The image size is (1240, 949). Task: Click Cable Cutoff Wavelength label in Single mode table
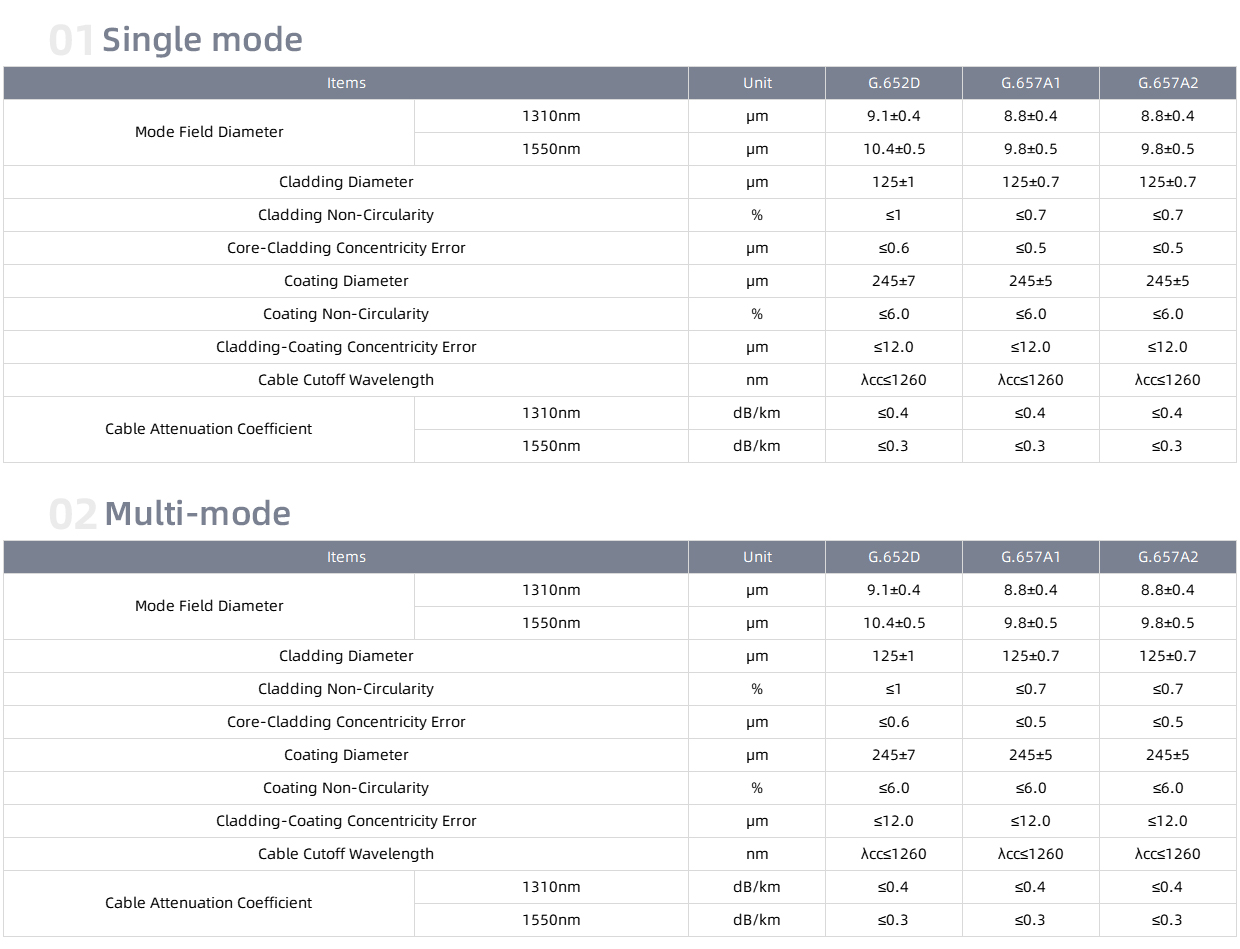[346, 380]
